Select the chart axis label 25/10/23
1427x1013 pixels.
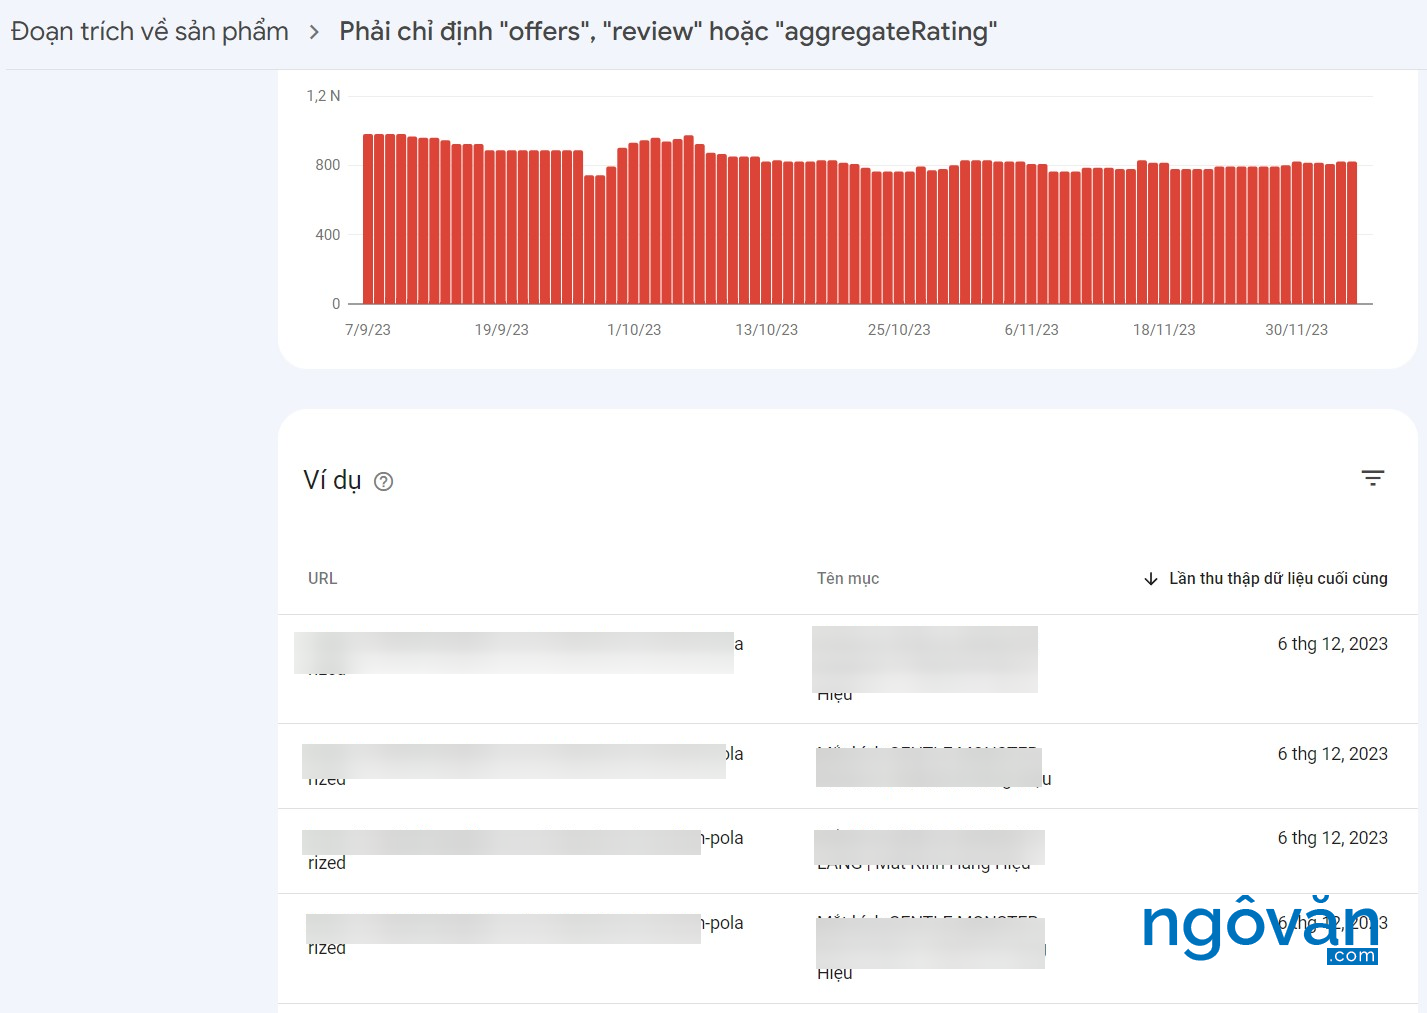tap(899, 330)
